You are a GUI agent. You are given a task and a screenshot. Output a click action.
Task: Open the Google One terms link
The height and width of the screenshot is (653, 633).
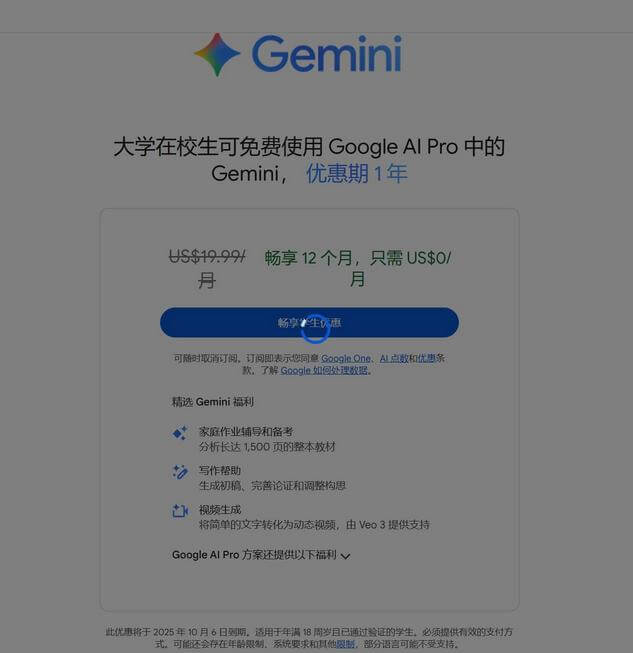tap(346, 358)
